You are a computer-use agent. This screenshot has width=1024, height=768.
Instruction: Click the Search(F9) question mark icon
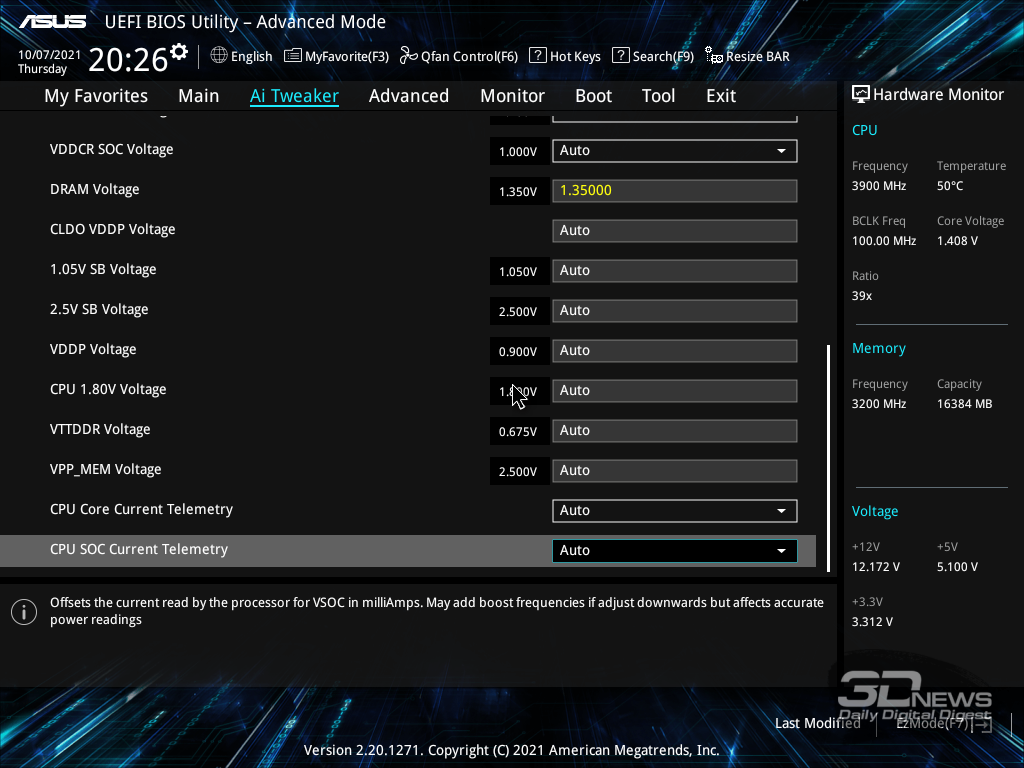[x=620, y=56]
